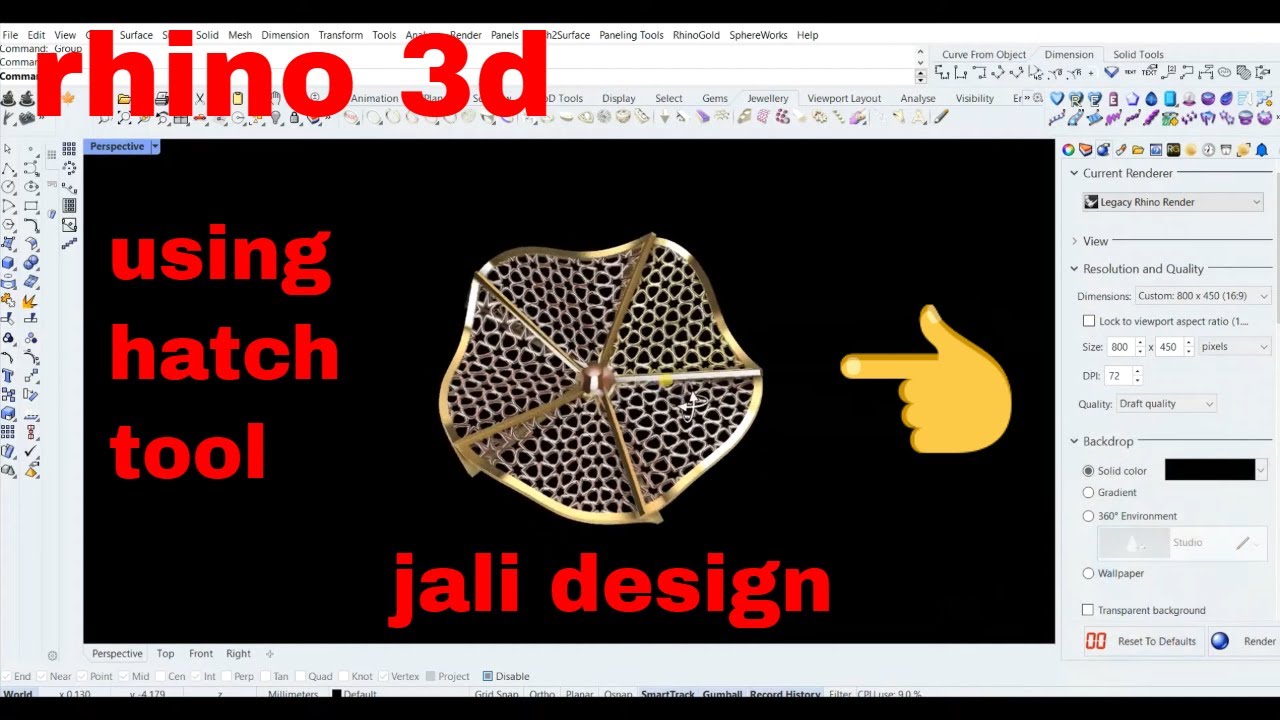The width and height of the screenshot is (1280, 720).
Task: Click the pencil icon in Jewellery toolbar
Action: pos(941,116)
